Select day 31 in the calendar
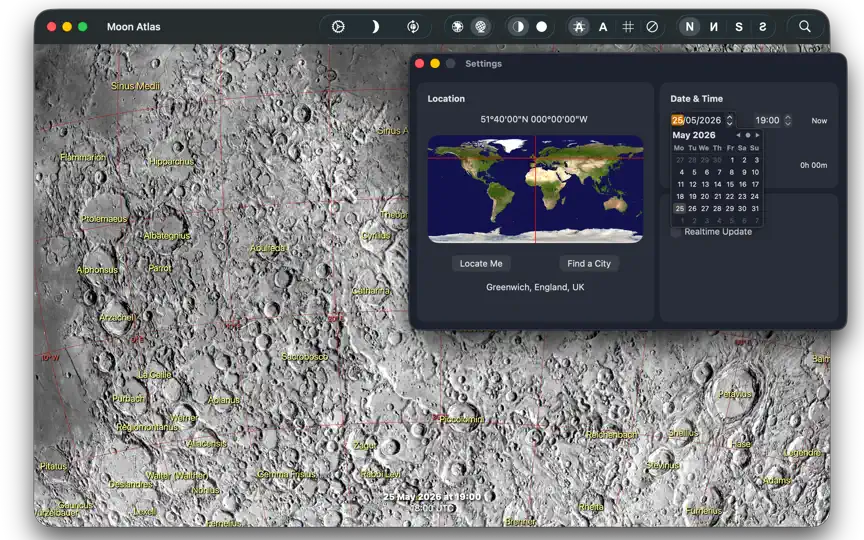Screen dimensions: 864x540 [755, 208]
